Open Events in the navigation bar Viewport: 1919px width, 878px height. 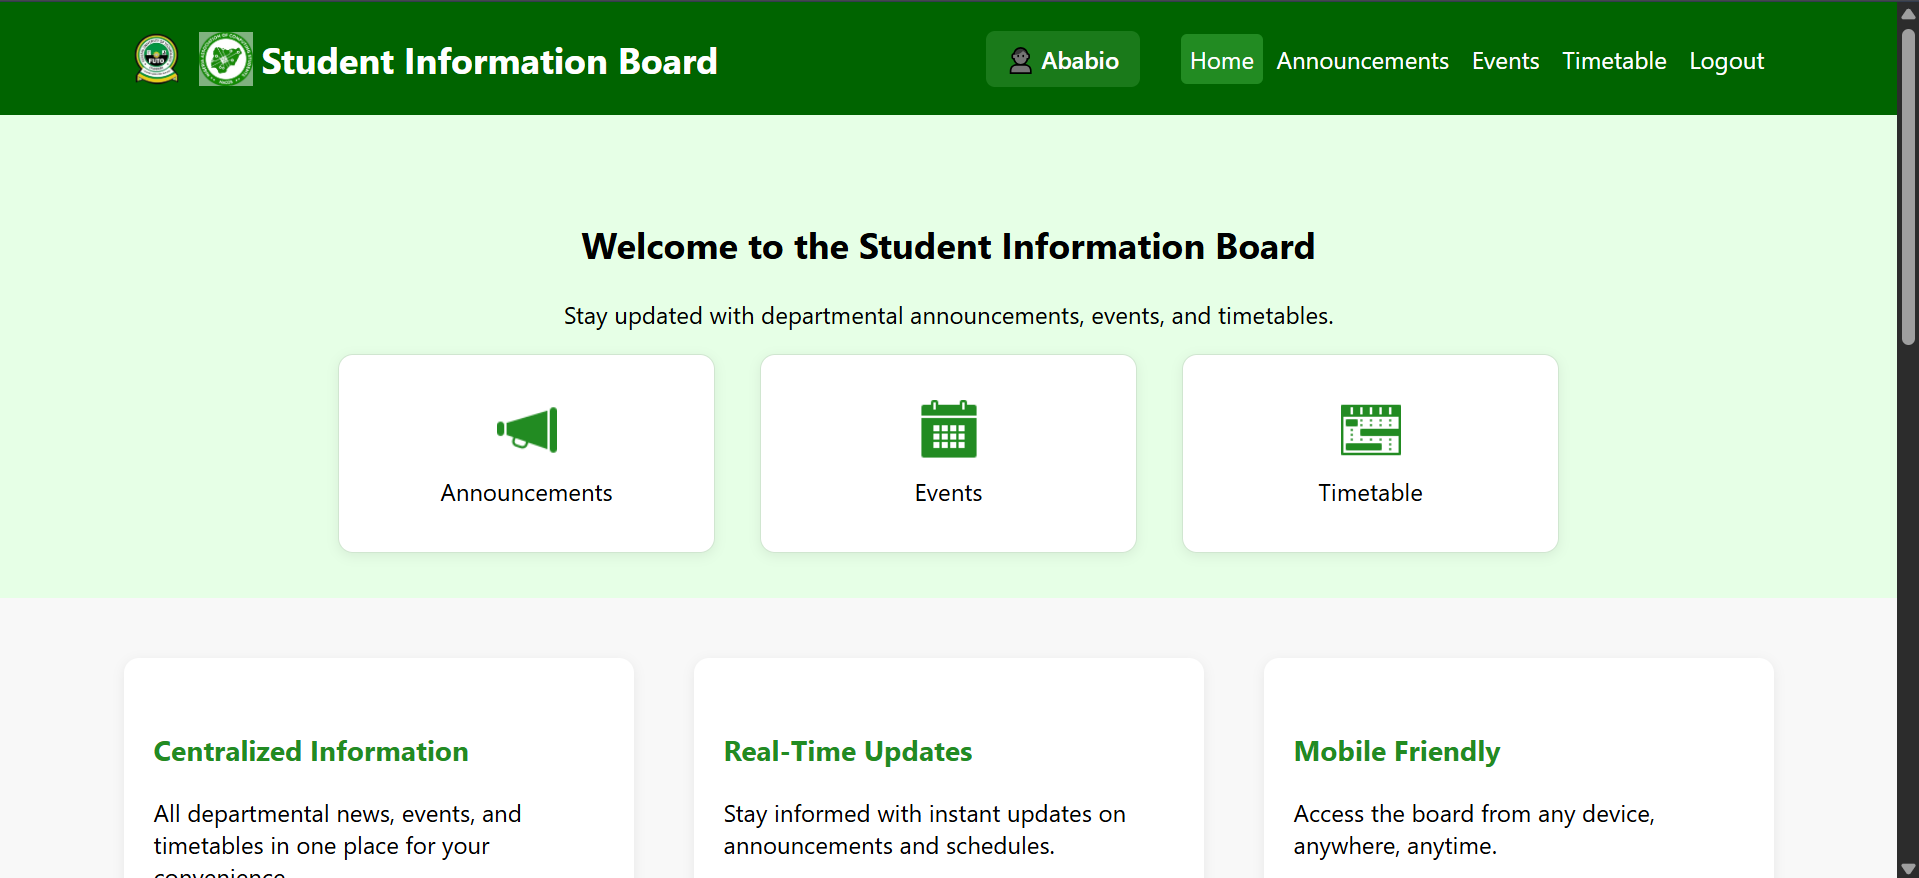point(1505,61)
